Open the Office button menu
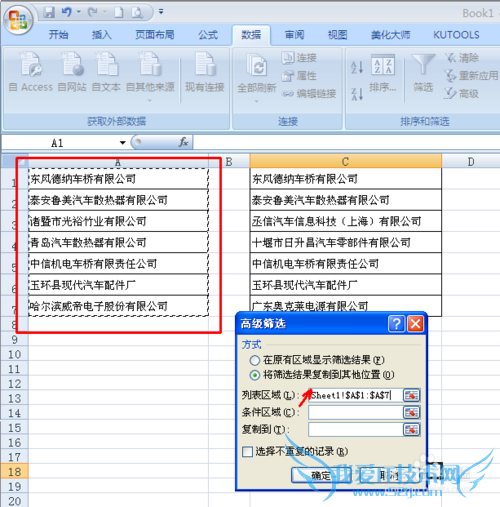 pos(18,19)
